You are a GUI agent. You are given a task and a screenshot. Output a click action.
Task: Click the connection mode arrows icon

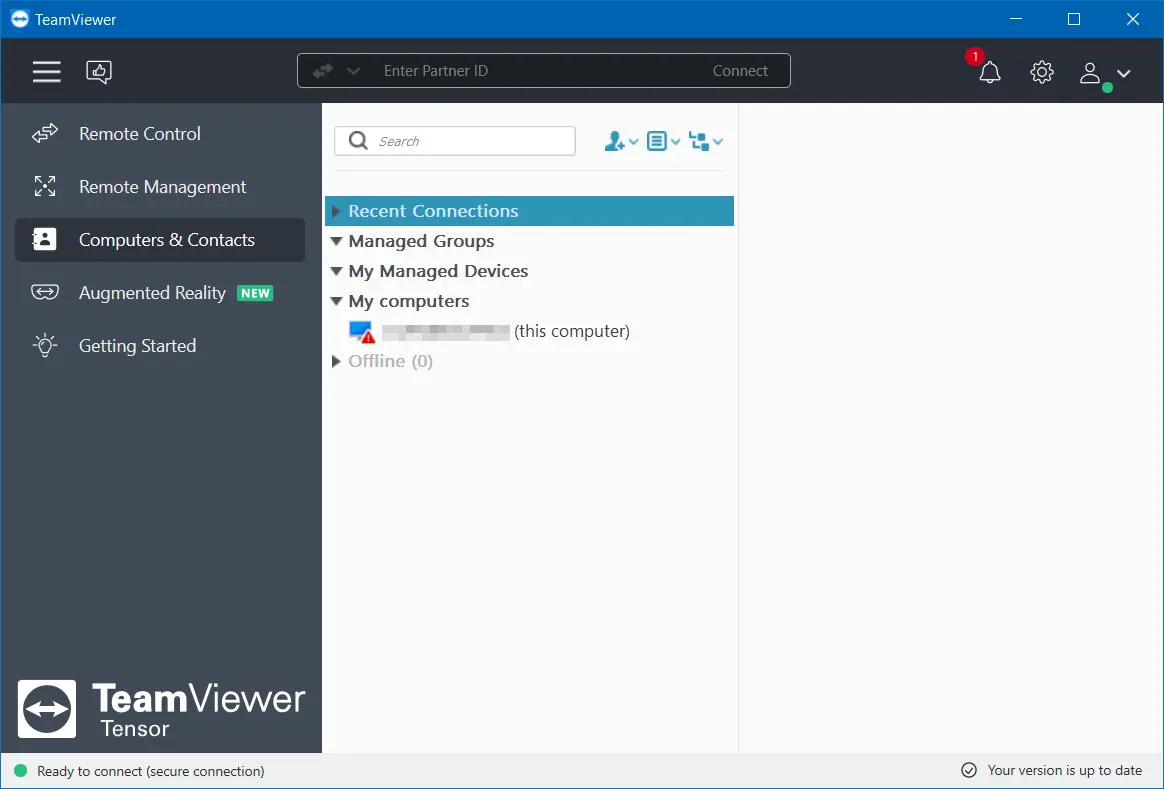coord(323,71)
